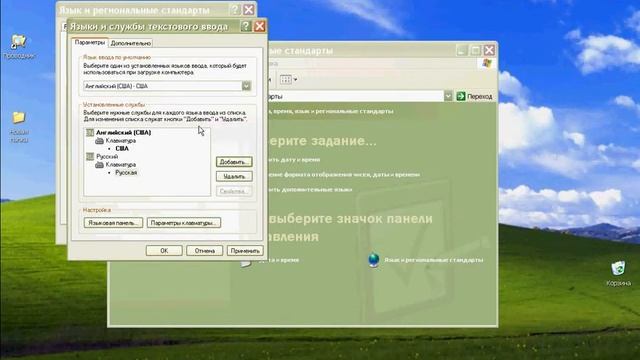Screen dimensions: 640x360
Task: Select Клавиатура under Английский (США)
Action: click(x=120, y=141)
